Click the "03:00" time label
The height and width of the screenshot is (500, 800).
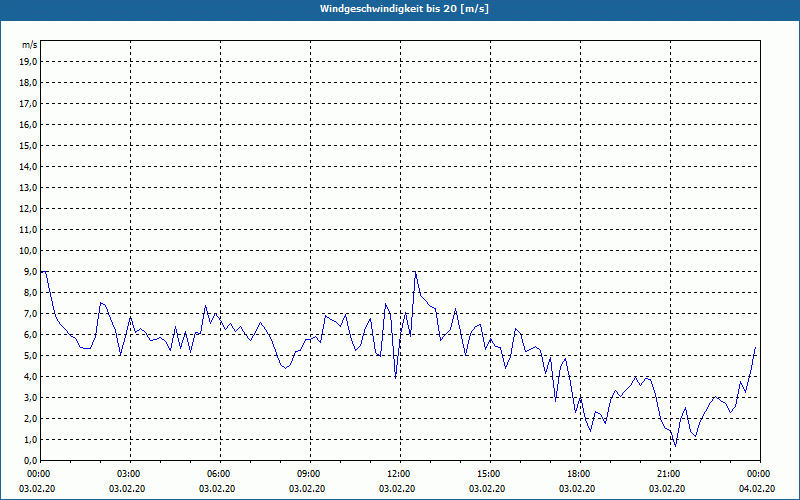coord(131,474)
